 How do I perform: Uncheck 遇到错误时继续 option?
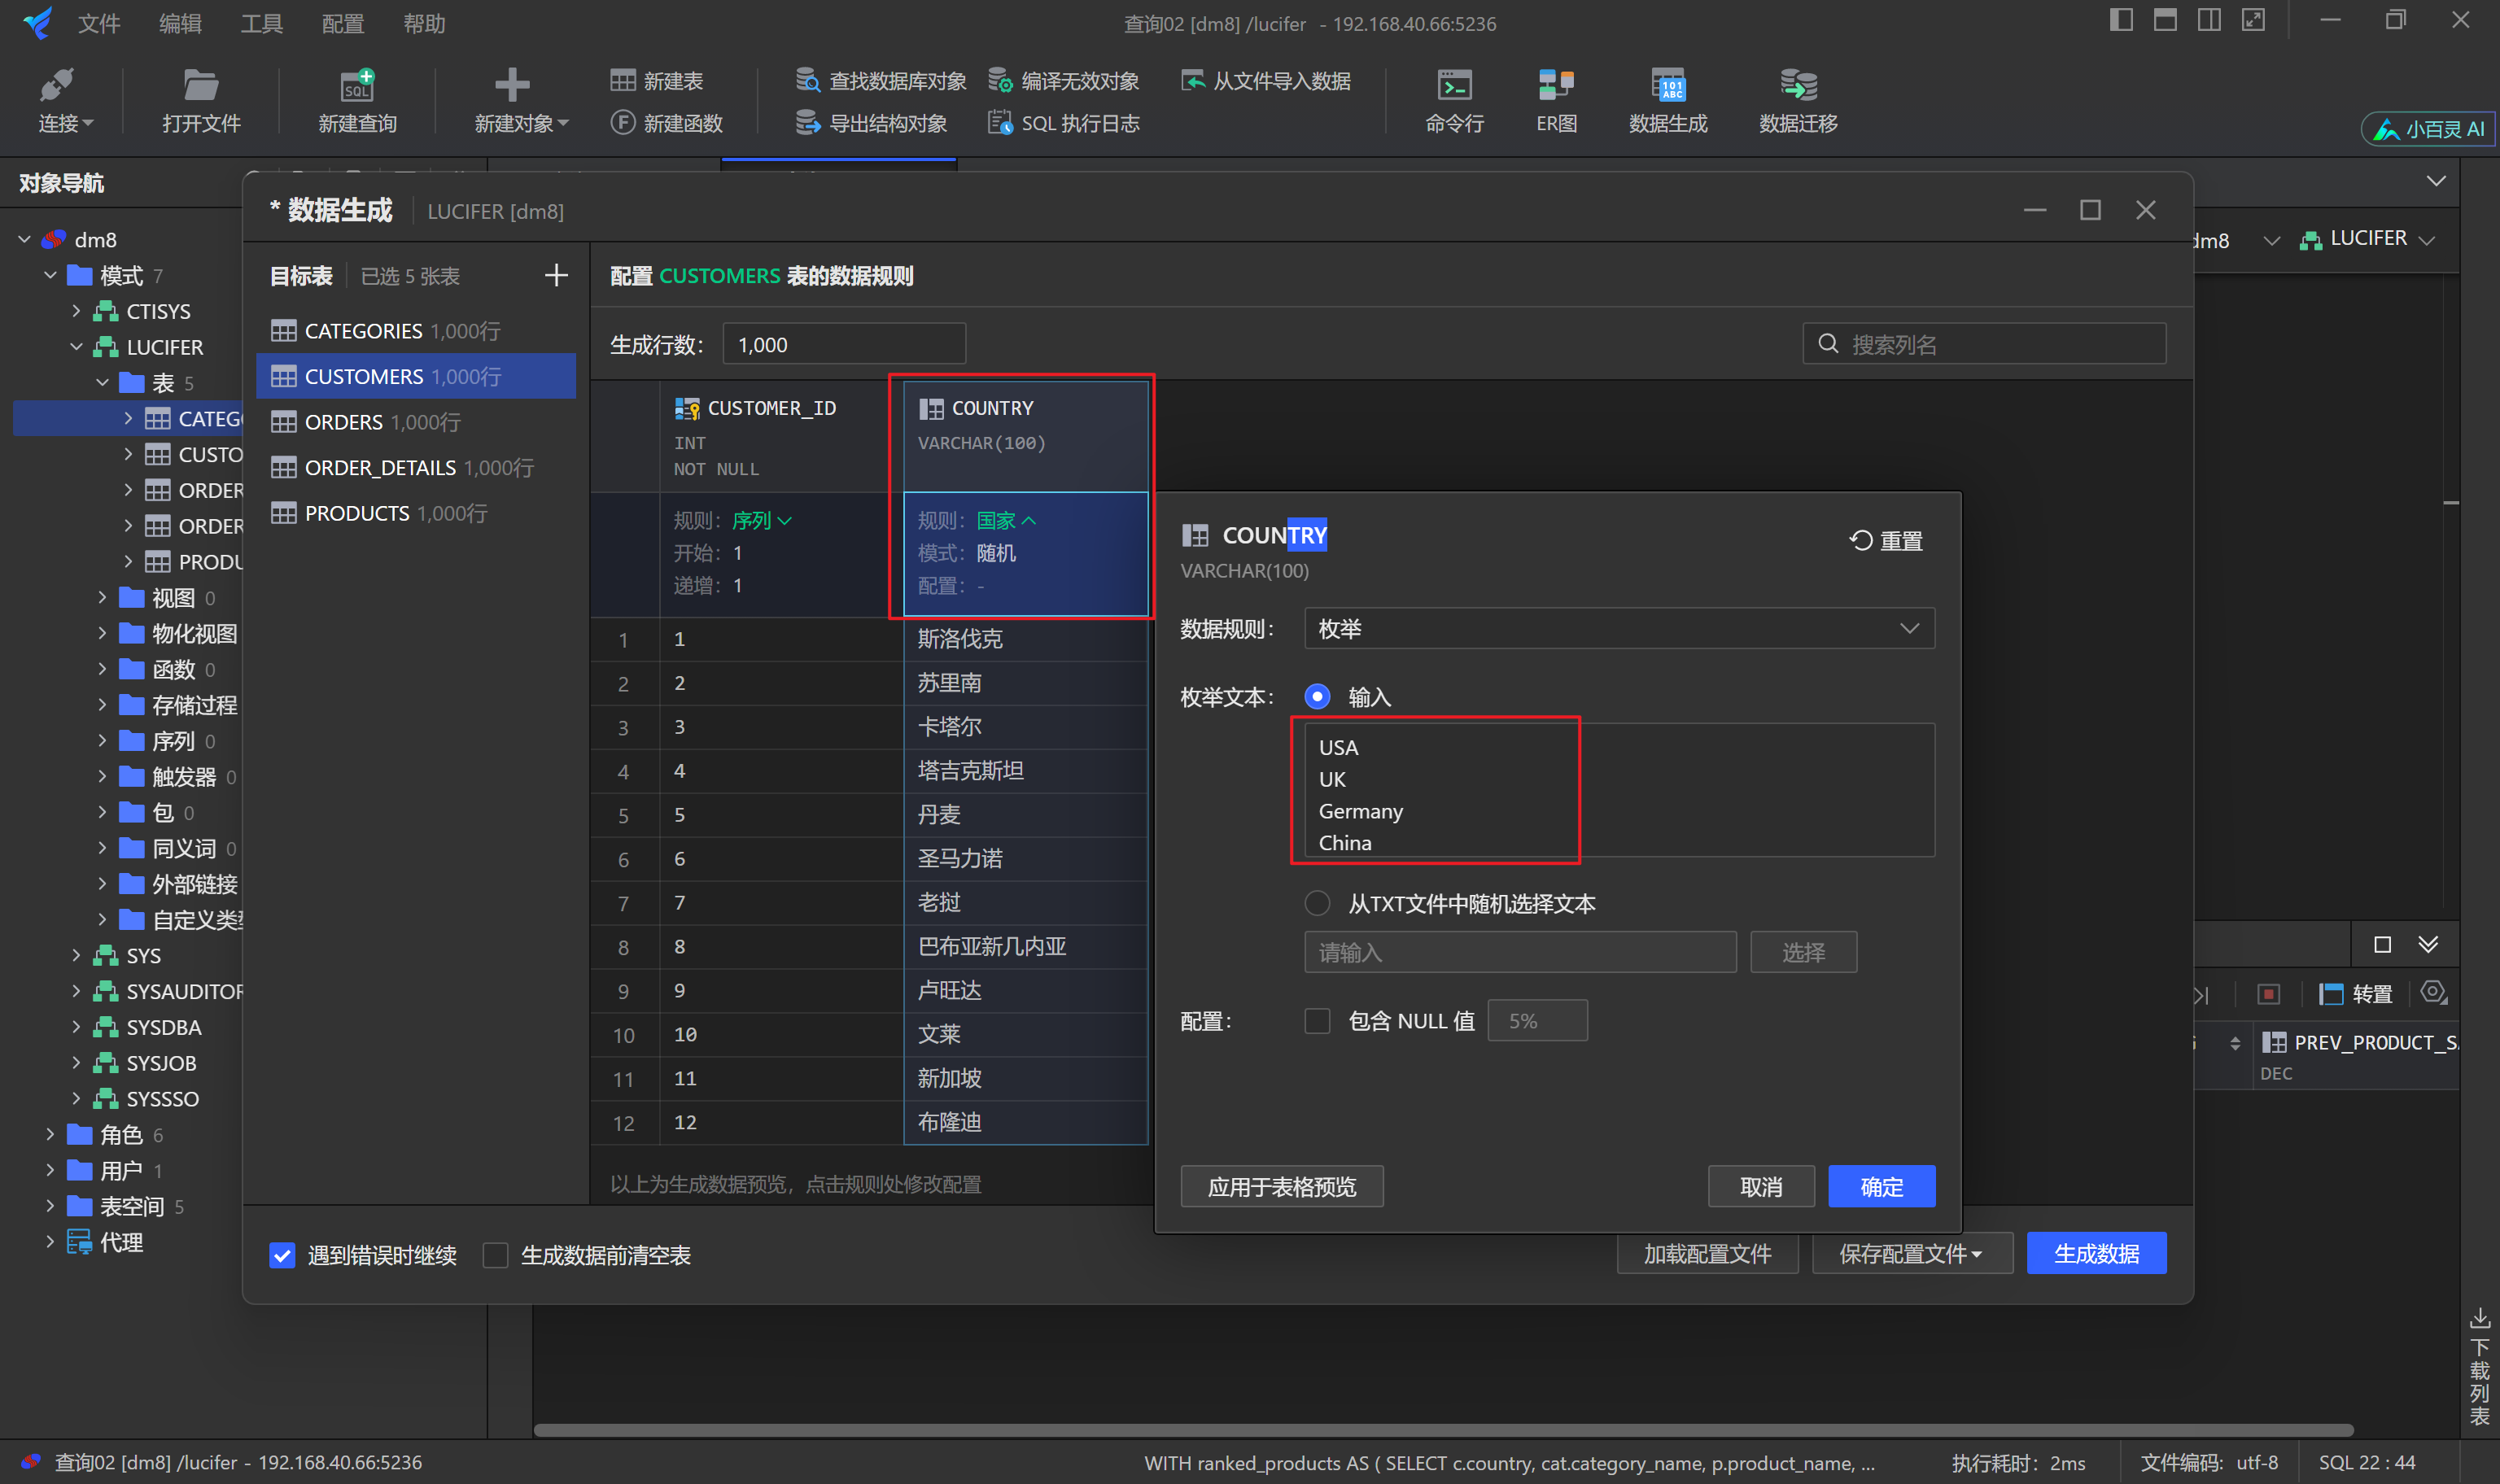(282, 1255)
